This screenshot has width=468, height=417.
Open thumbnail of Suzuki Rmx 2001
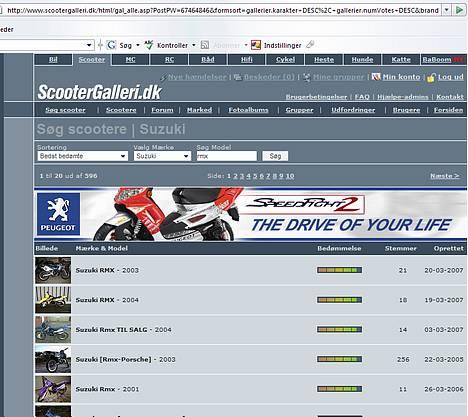click(x=53, y=389)
